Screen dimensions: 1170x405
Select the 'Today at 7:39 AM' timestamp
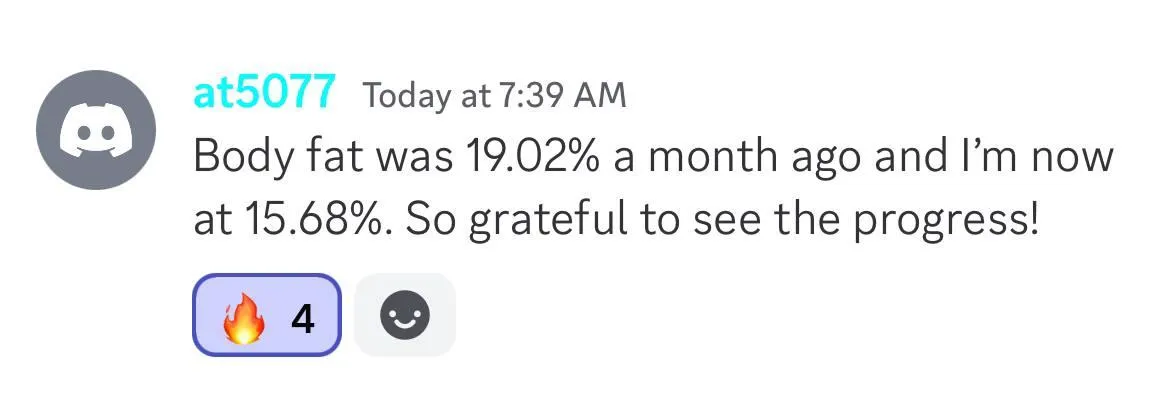click(494, 95)
